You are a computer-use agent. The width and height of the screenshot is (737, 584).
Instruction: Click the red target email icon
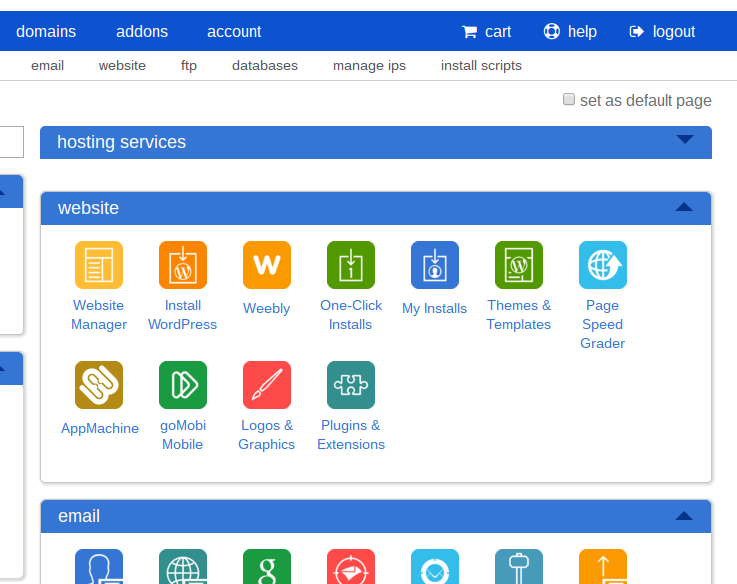coord(351,566)
